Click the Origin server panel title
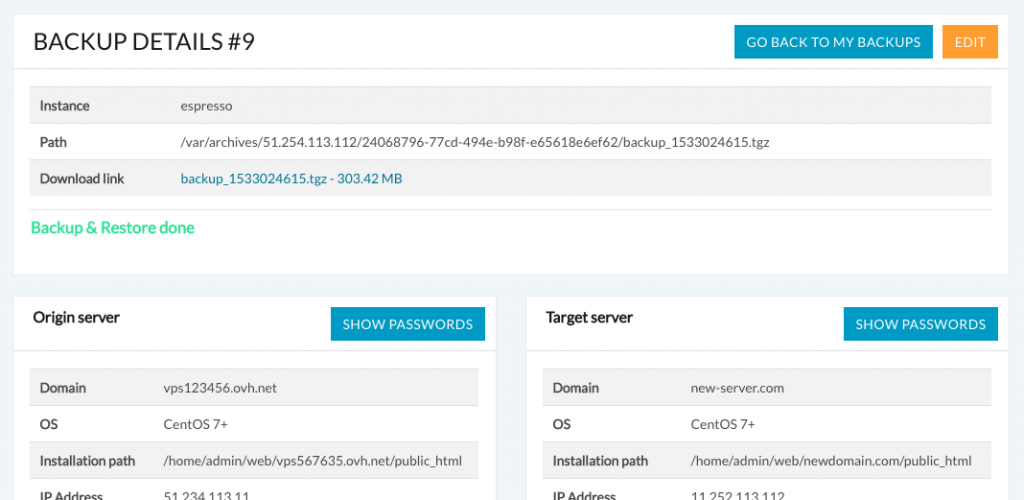Screen dimensions: 1024x500 pyautogui.click(x=76, y=317)
